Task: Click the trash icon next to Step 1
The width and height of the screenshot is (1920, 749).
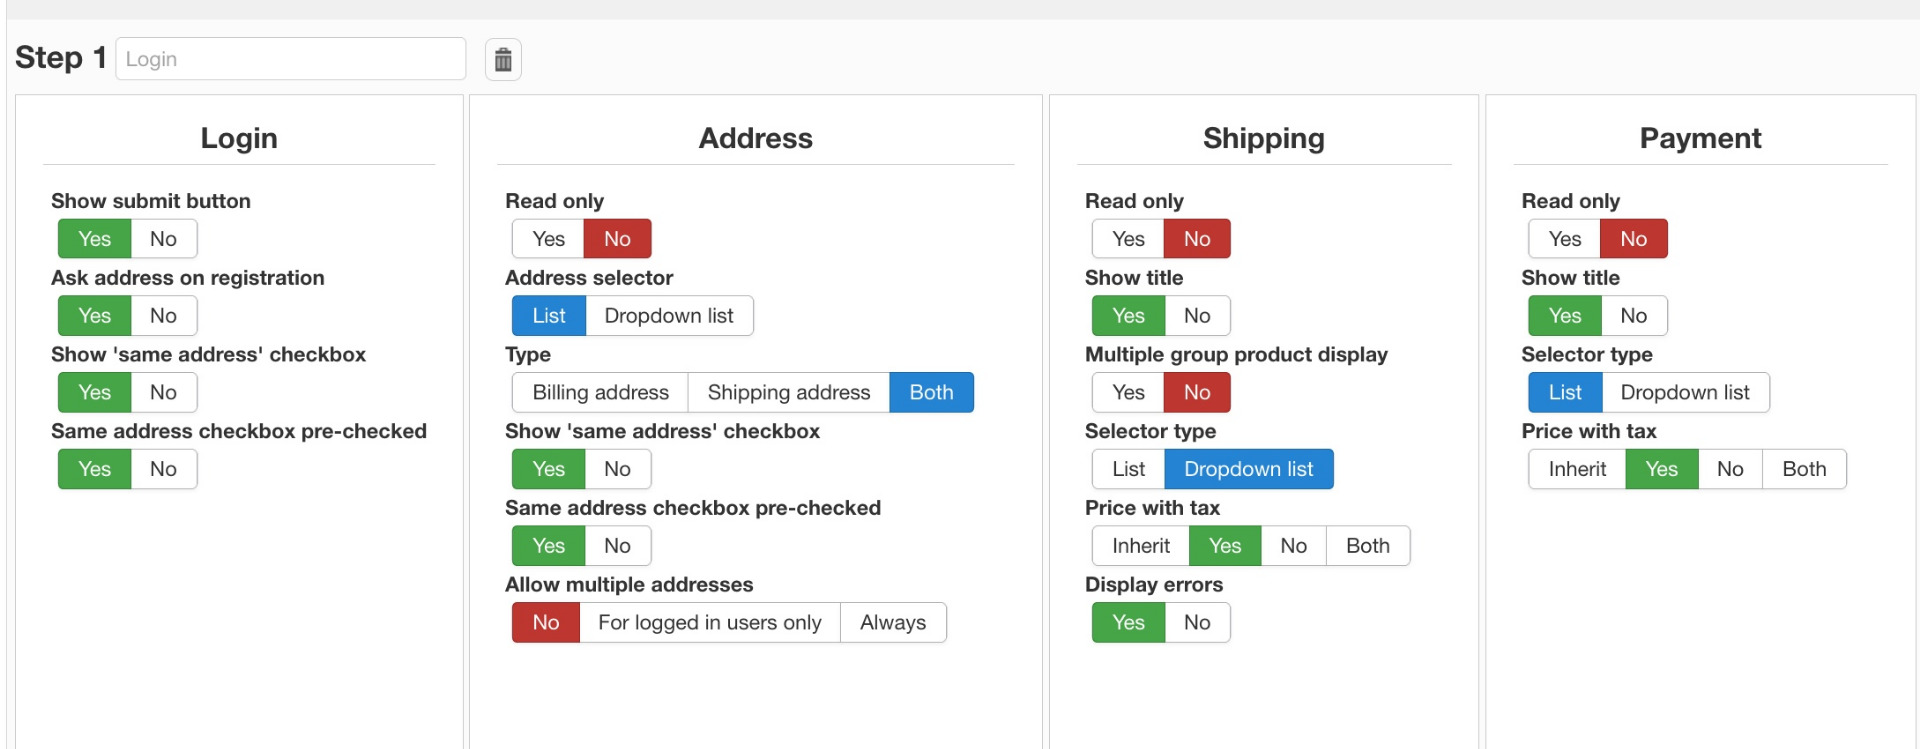Action: pyautogui.click(x=503, y=60)
